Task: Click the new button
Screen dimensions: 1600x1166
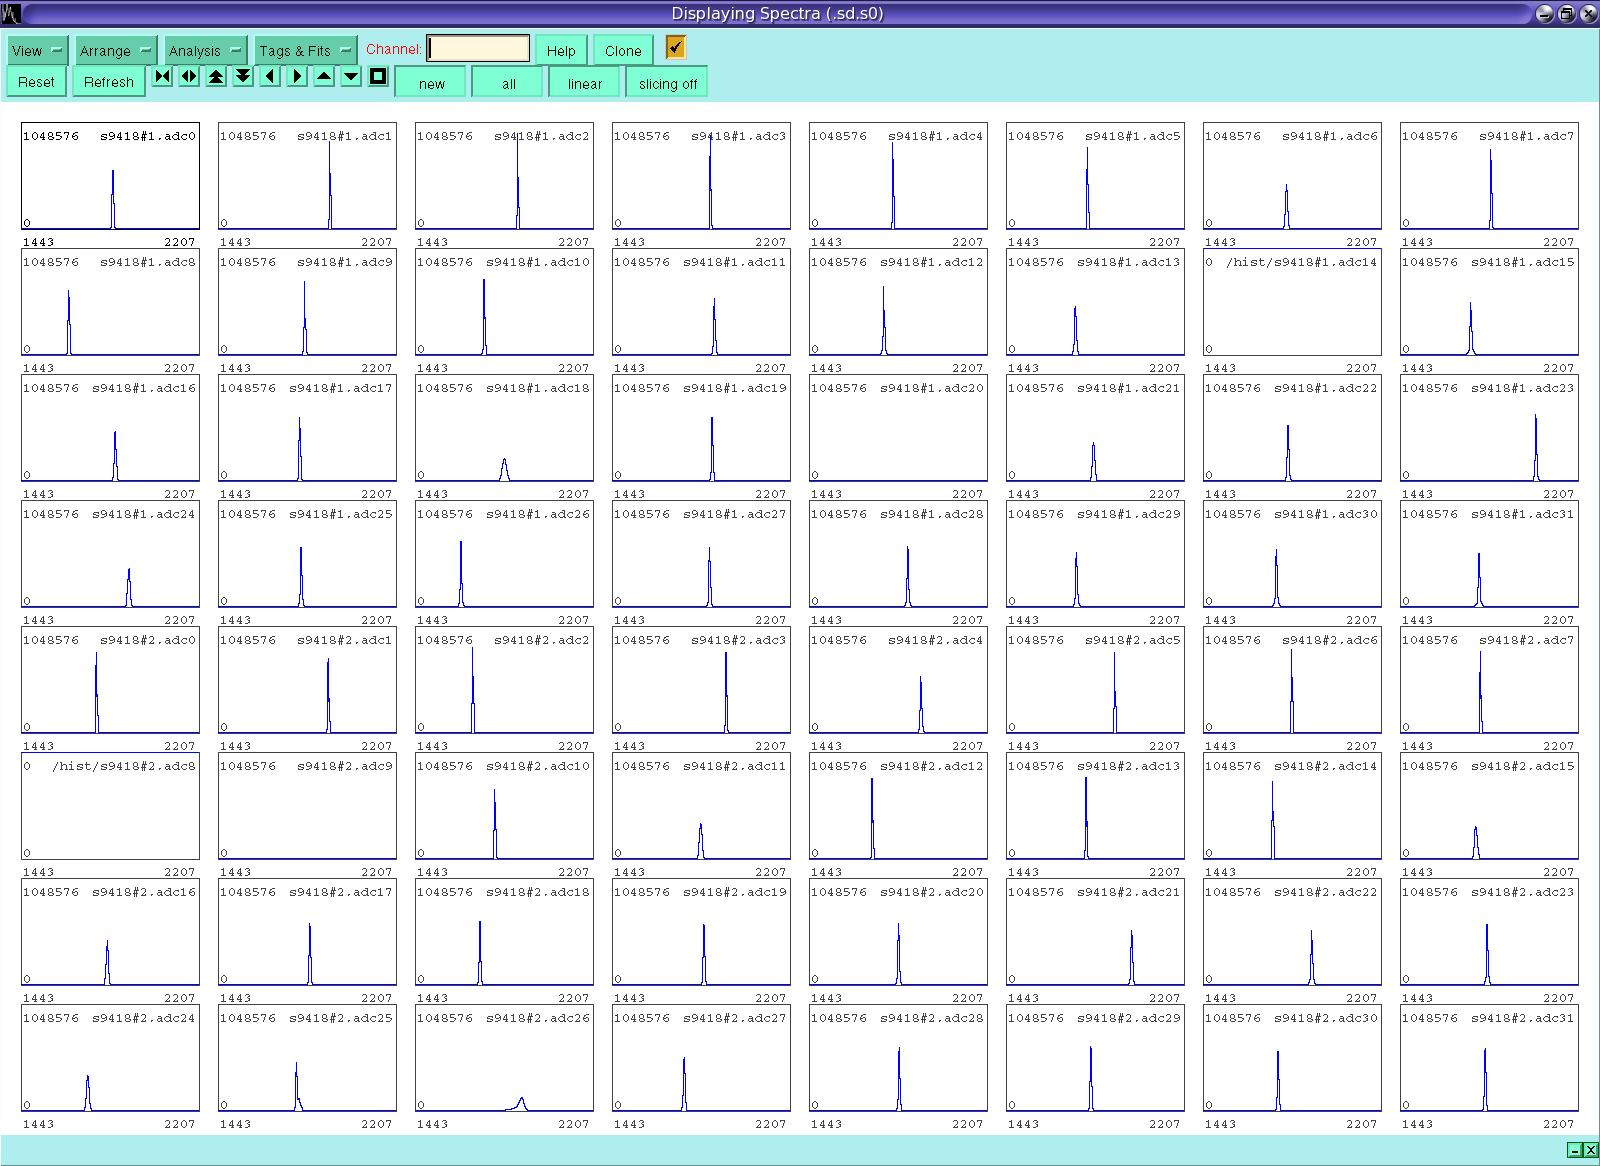Action: coord(432,83)
